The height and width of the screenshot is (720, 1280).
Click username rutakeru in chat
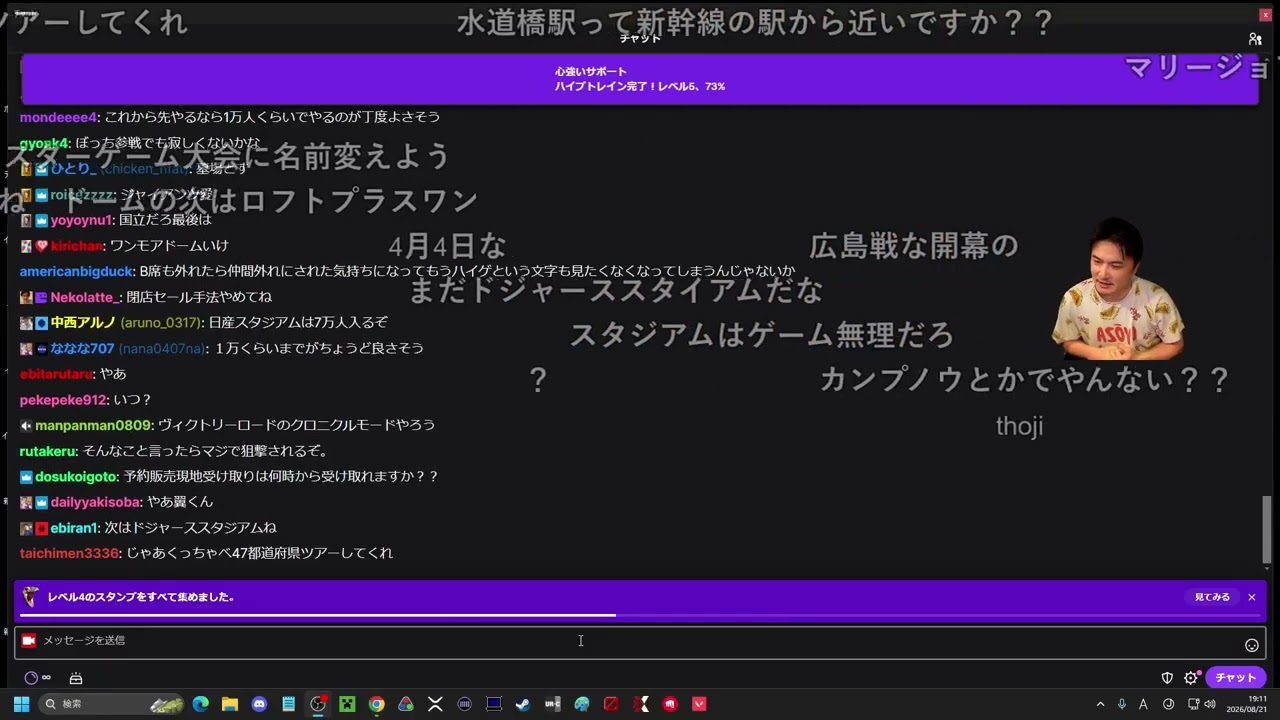[48, 451]
